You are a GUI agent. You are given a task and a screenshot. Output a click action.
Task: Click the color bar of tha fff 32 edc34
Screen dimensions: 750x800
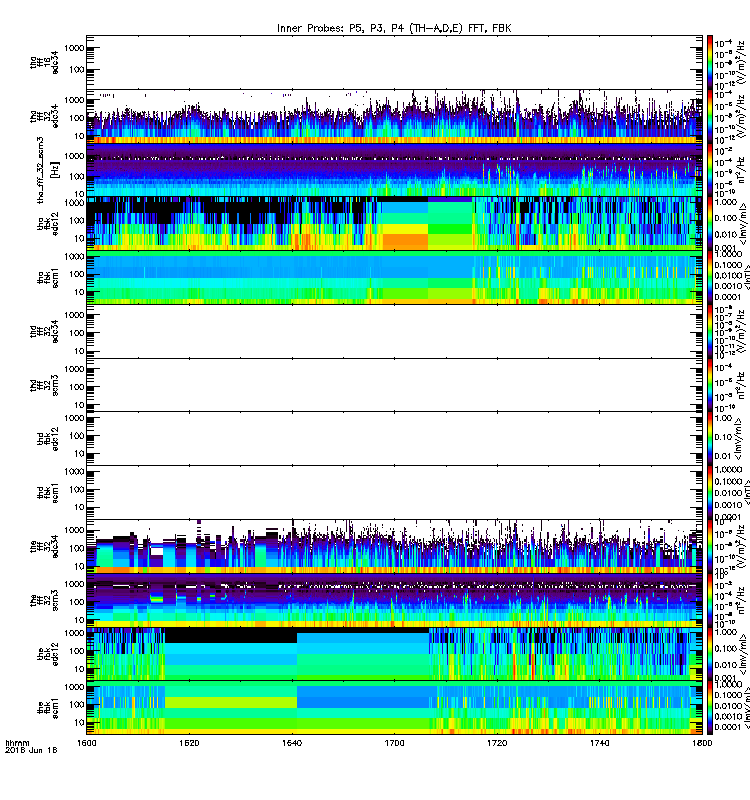coord(710,116)
